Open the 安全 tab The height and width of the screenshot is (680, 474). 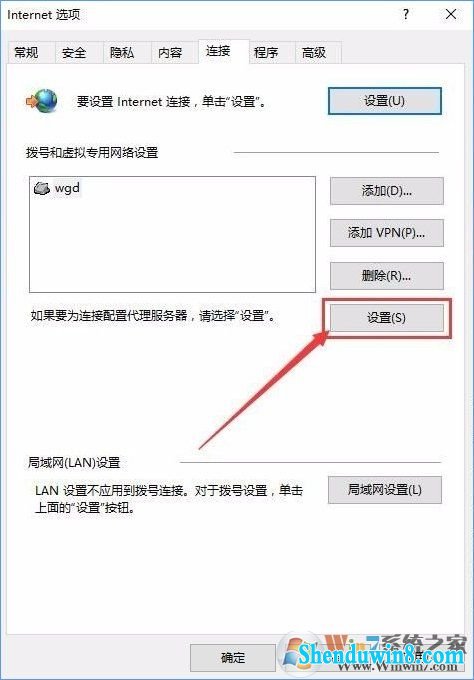[75, 52]
